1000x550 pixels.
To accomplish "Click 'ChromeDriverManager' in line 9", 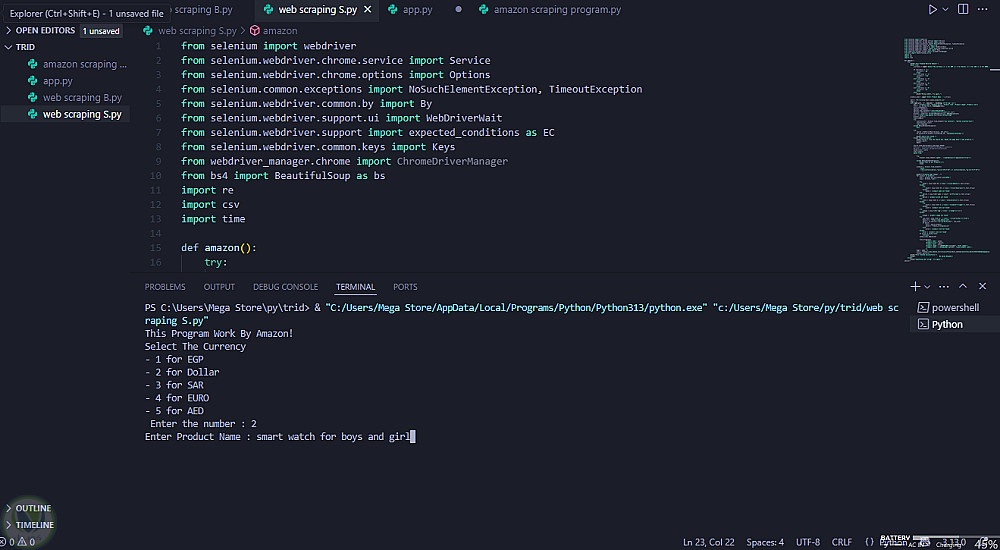I will [452, 161].
